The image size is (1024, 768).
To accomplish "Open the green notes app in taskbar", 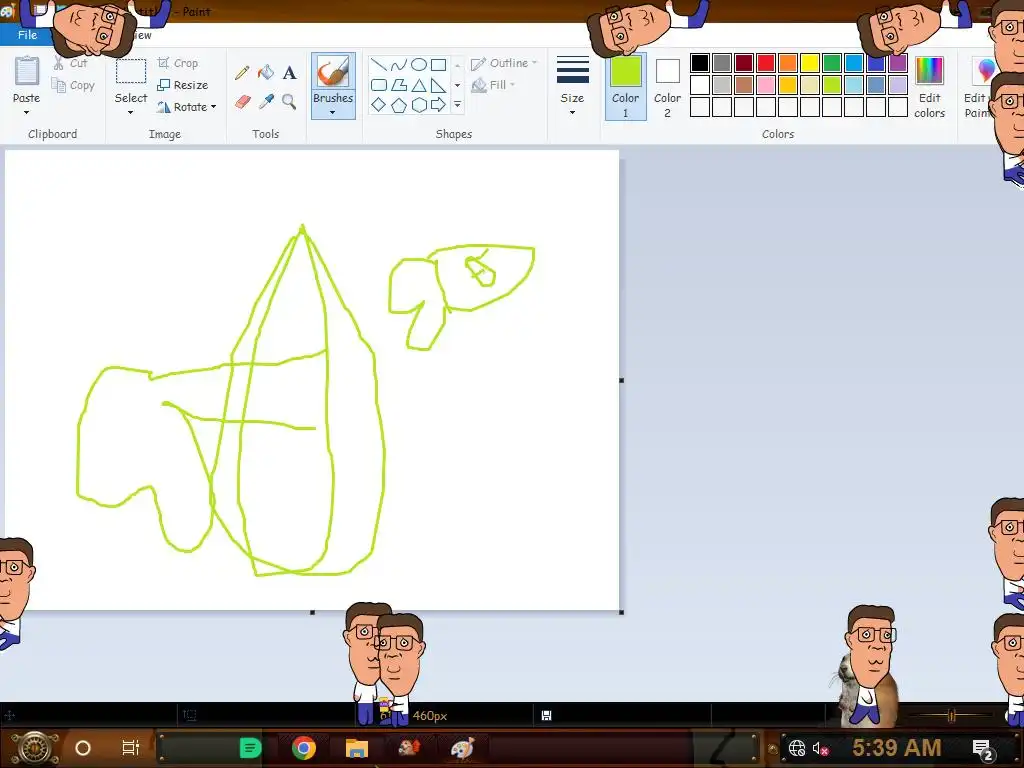I will [x=250, y=748].
